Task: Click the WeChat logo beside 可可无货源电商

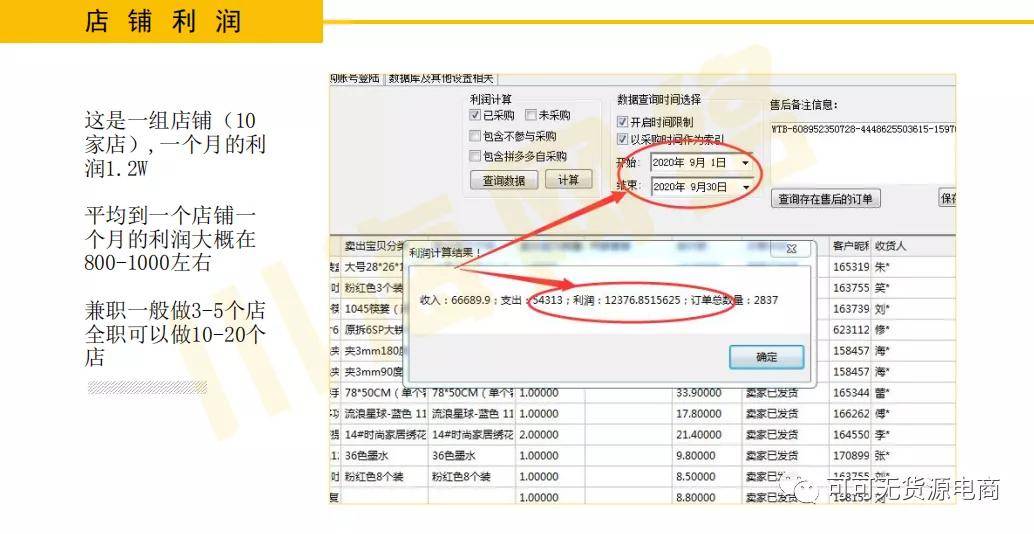Action: tap(801, 489)
